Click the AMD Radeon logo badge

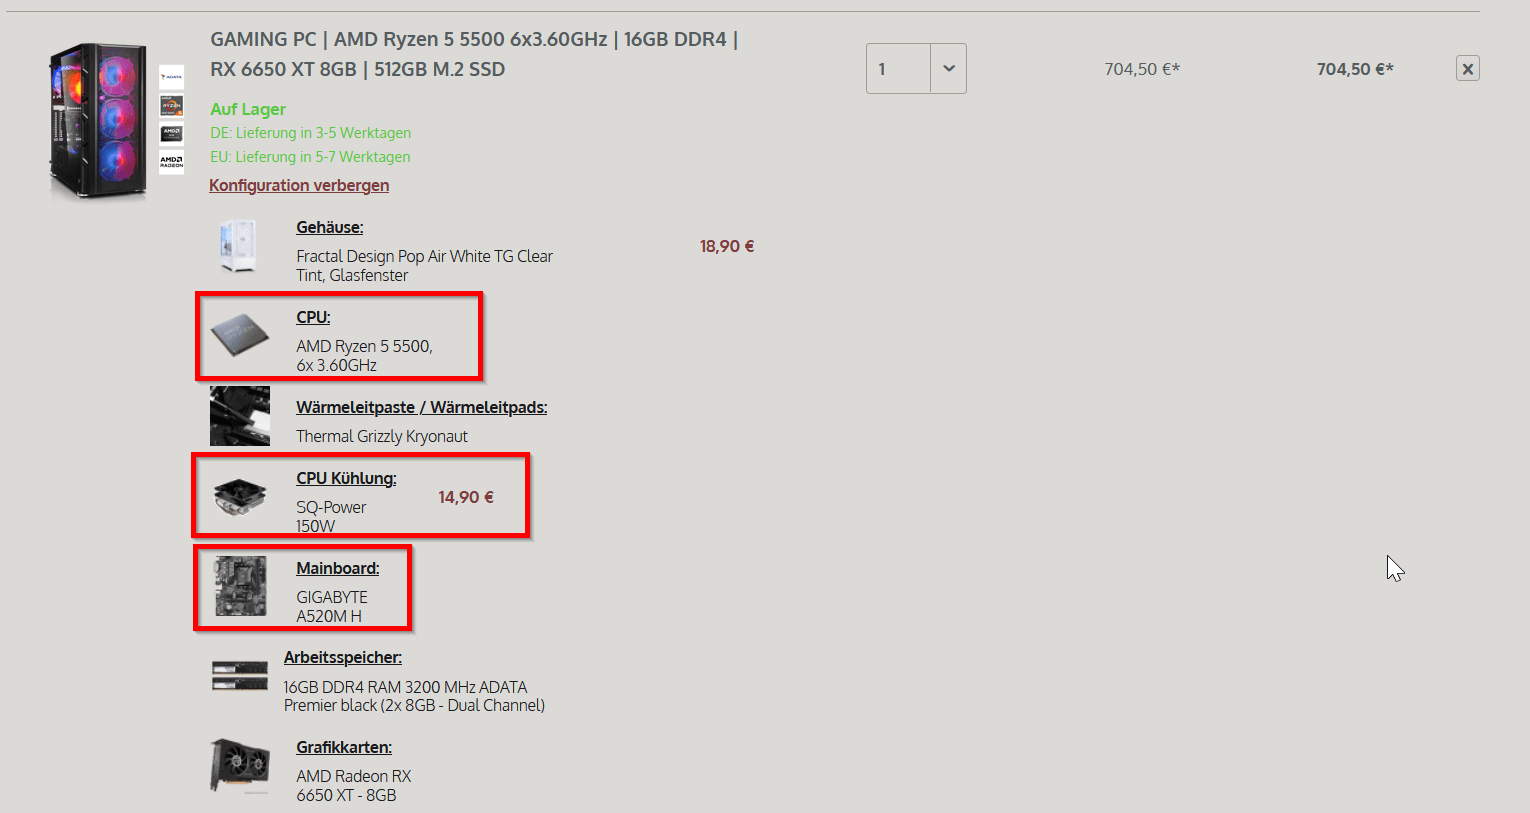pyautogui.click(x=171, y=161)
